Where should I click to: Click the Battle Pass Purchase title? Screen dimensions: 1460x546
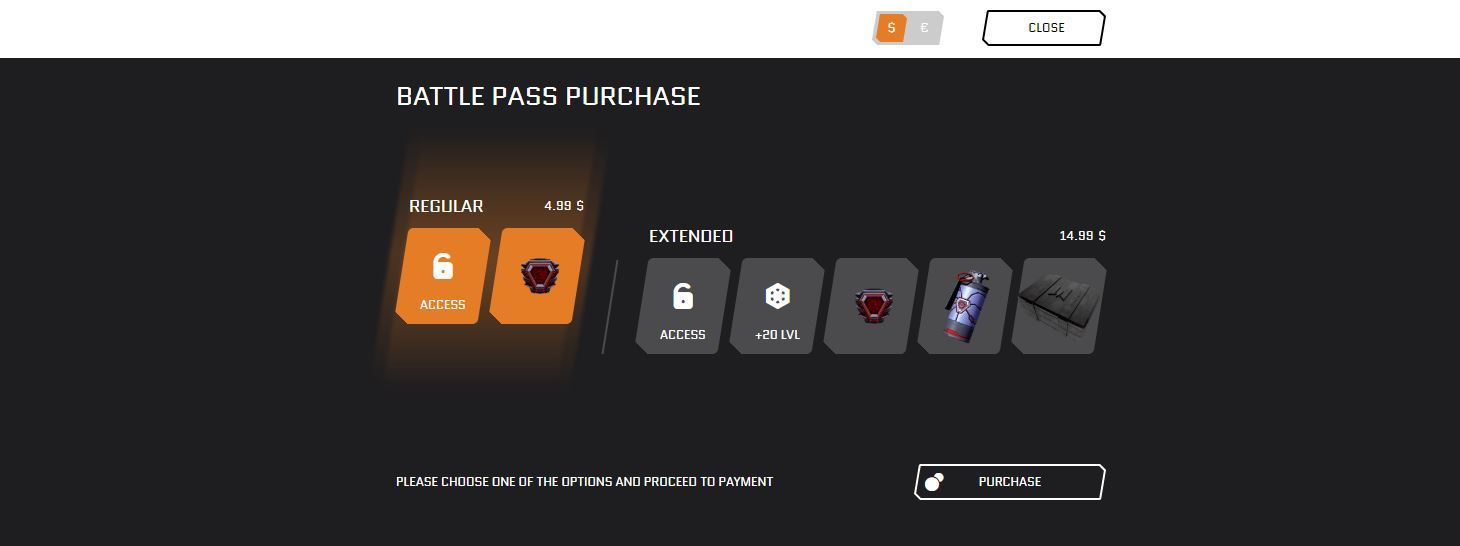click(x=548, y=96)
